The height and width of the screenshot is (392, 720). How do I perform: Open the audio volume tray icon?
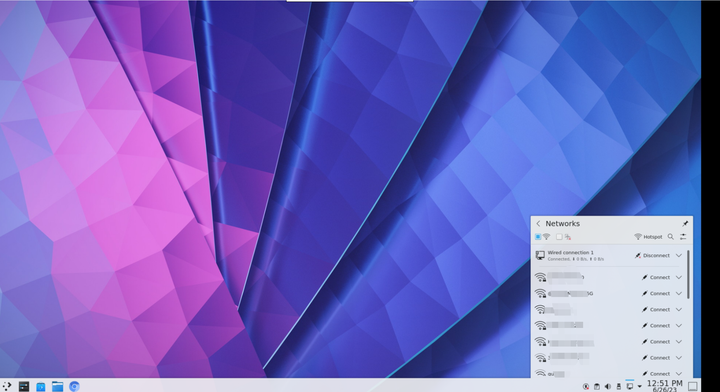point(608,387)
